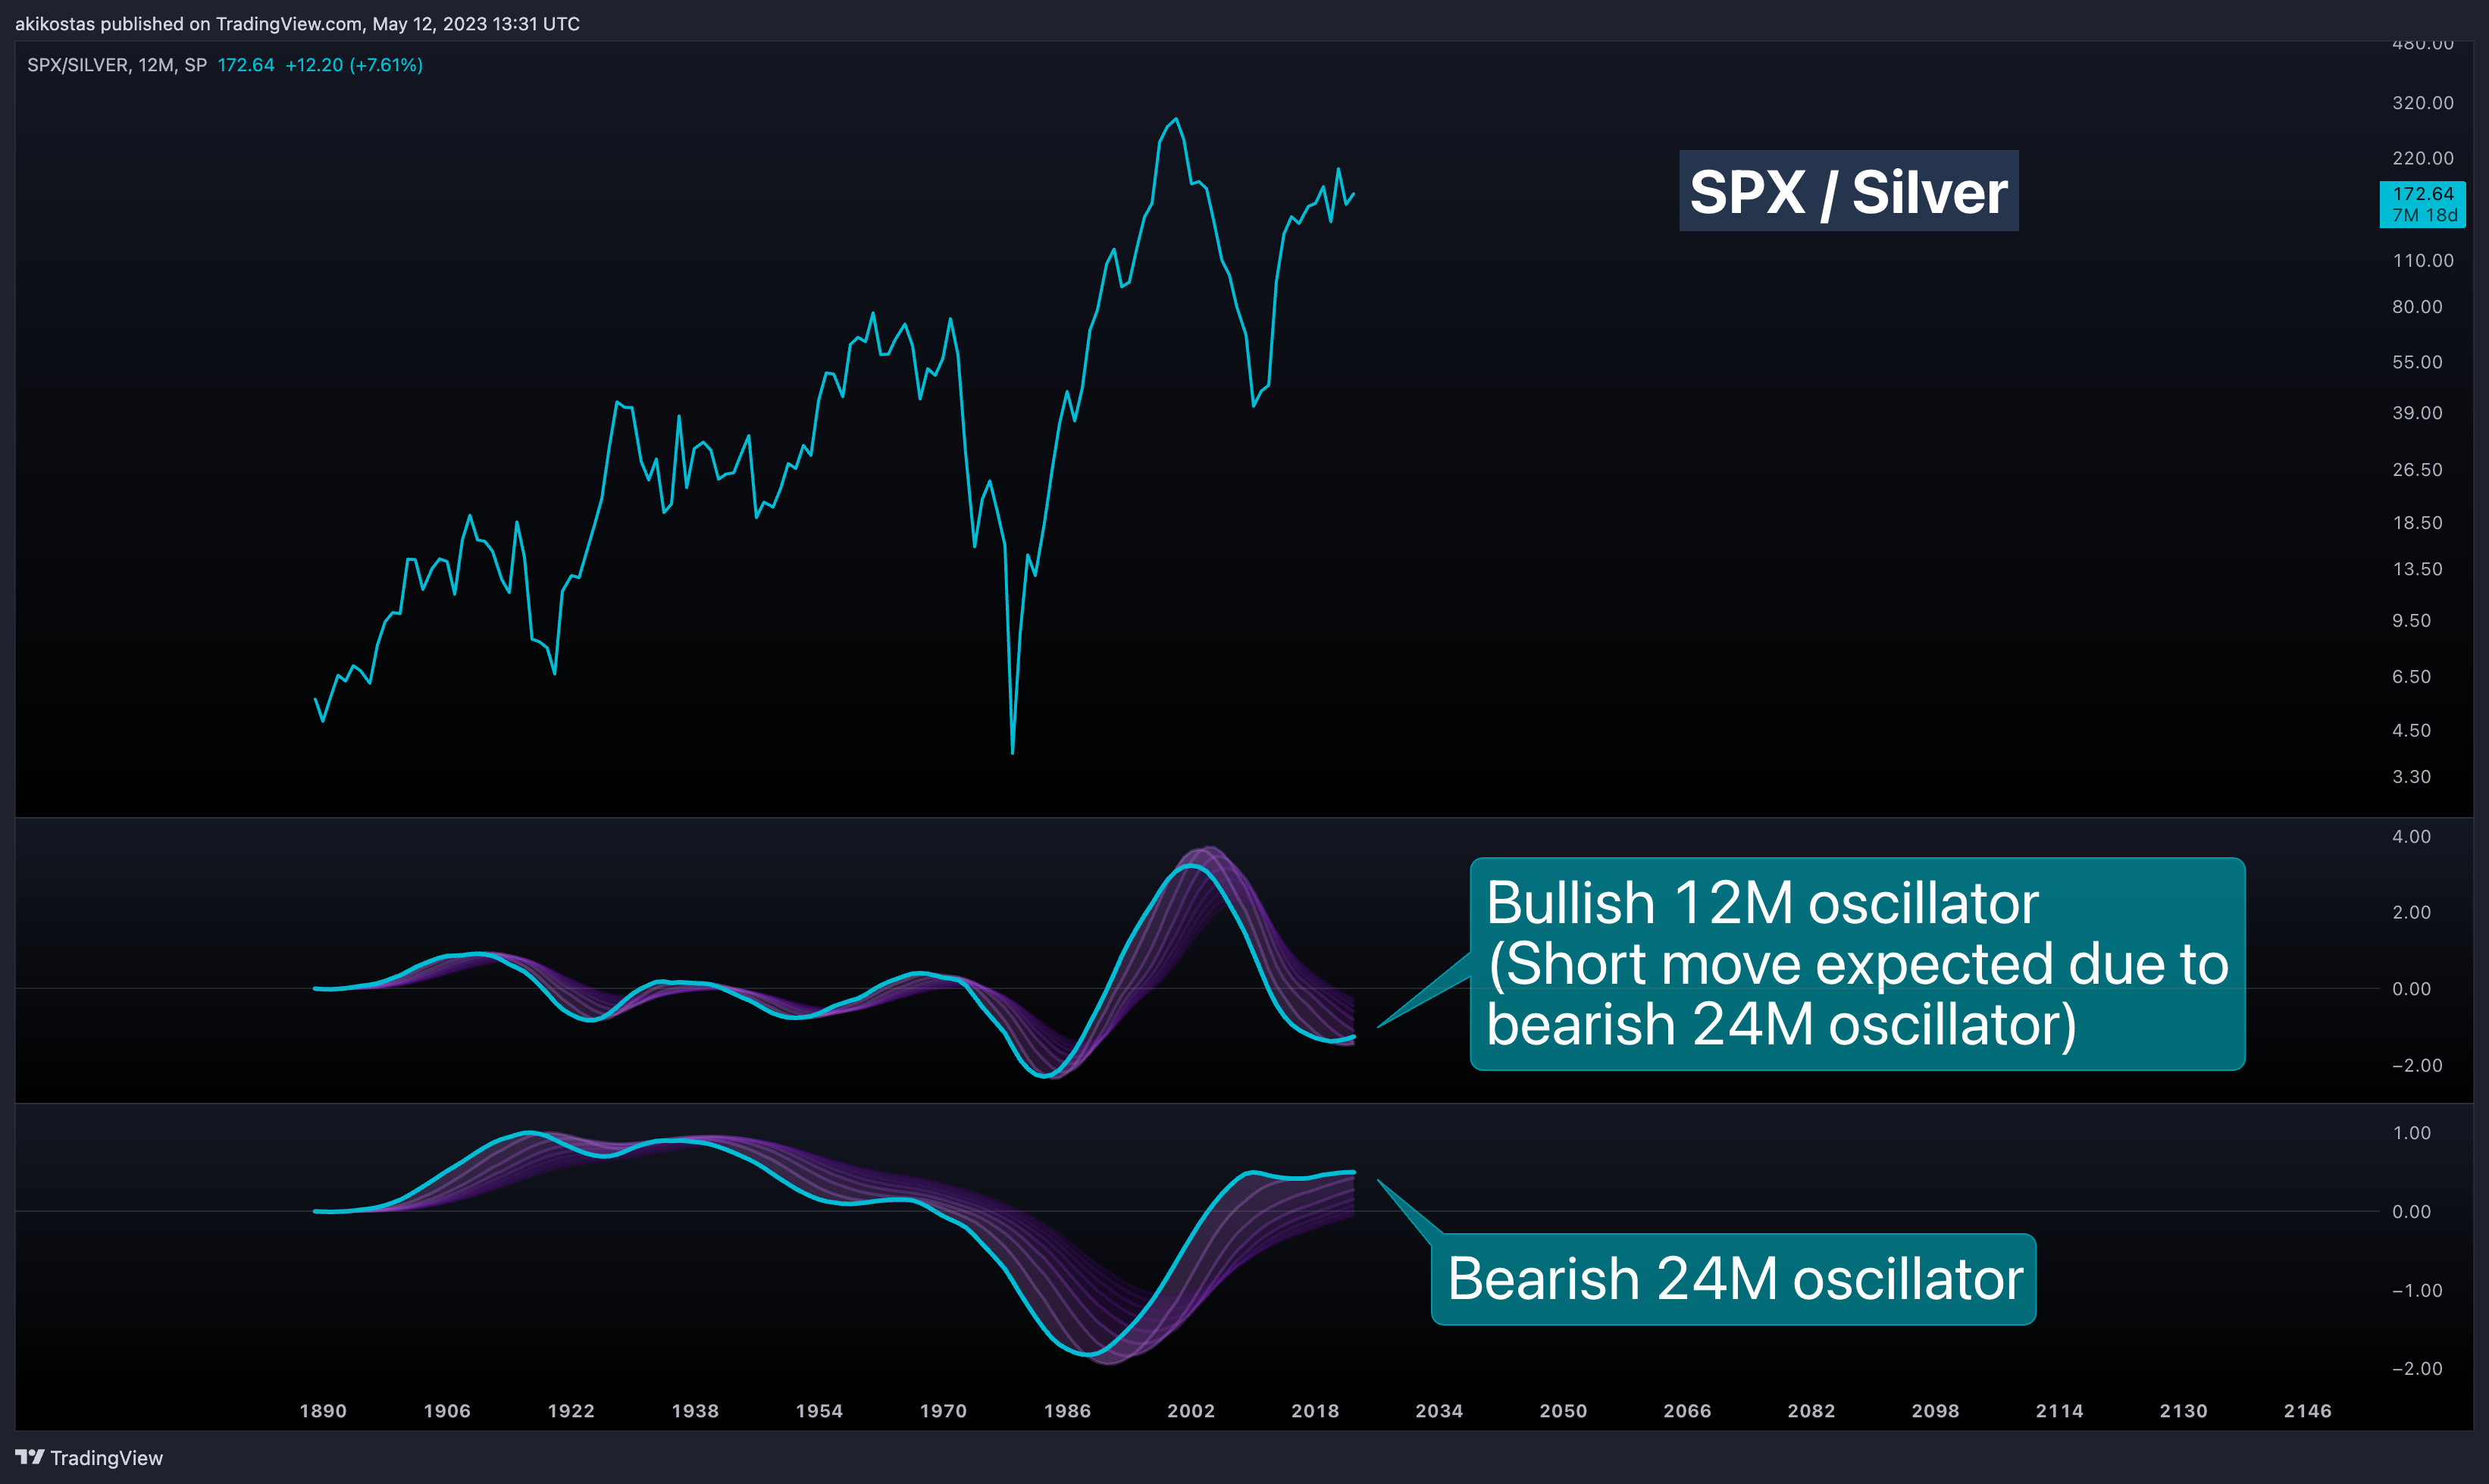Click the 6.50 price axis label

pos(2411,677)
